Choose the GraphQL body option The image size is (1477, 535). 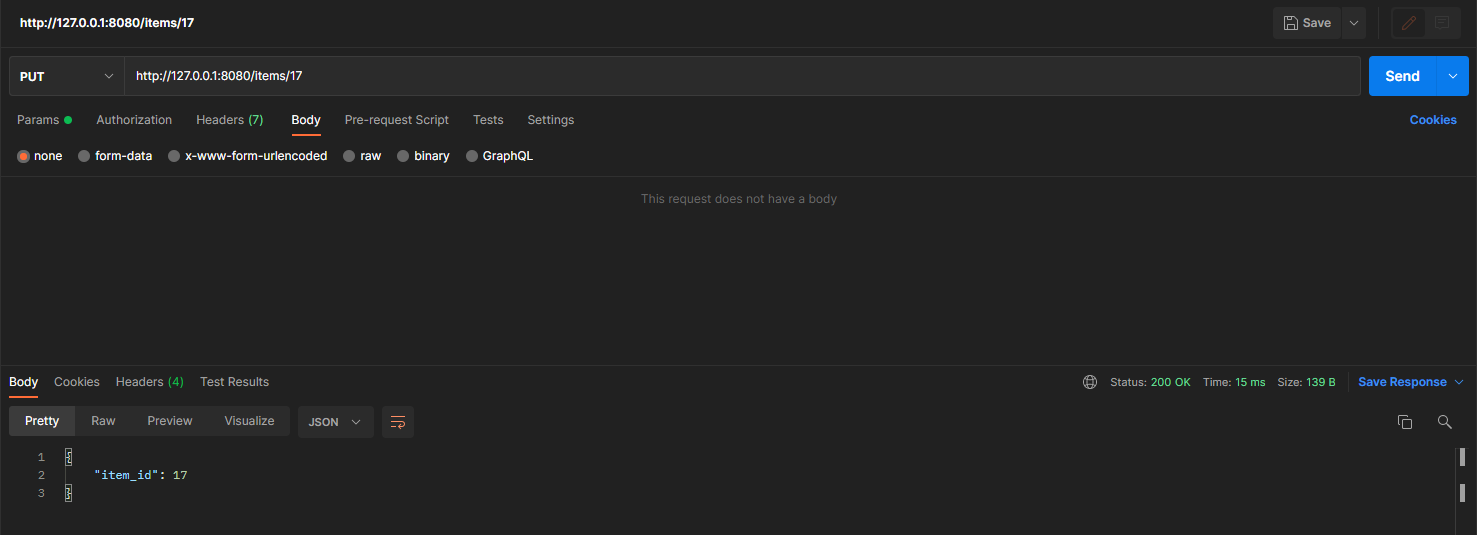click(499, 156)
